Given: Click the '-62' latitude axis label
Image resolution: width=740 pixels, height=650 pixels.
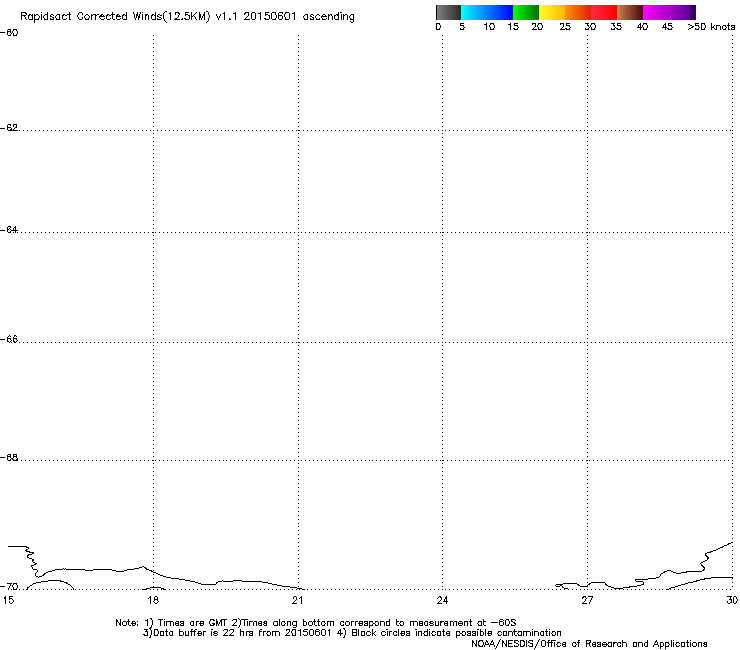Looking at the screenshot, I should click(x=9, y=128).
